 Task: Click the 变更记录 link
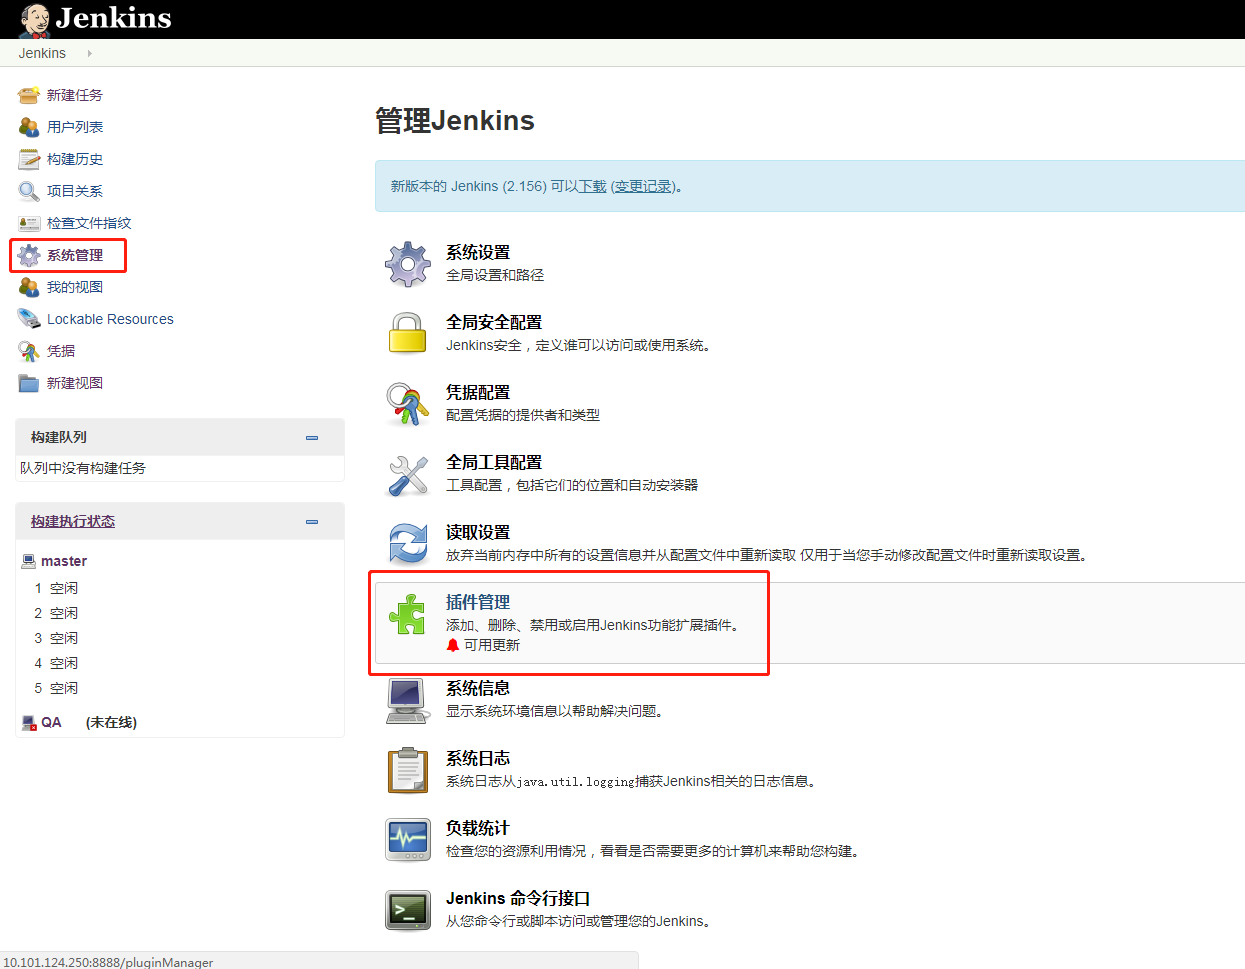click(643, 186)
